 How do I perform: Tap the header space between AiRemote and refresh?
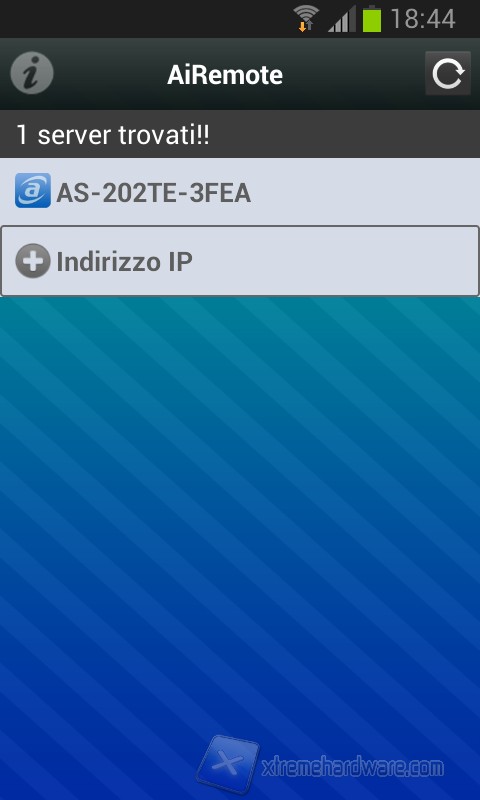tap(354, 74)
